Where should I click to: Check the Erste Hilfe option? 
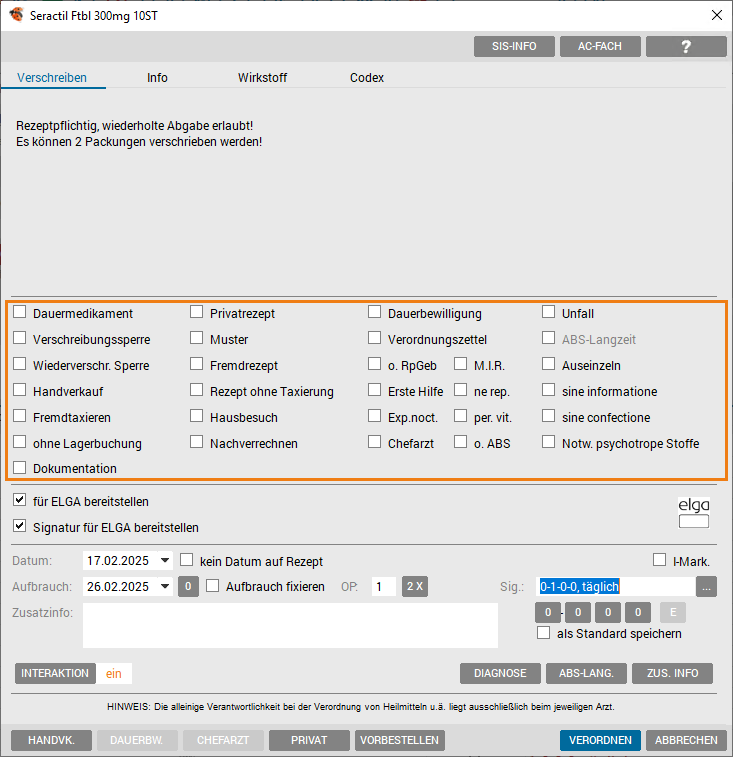(374, 390)
